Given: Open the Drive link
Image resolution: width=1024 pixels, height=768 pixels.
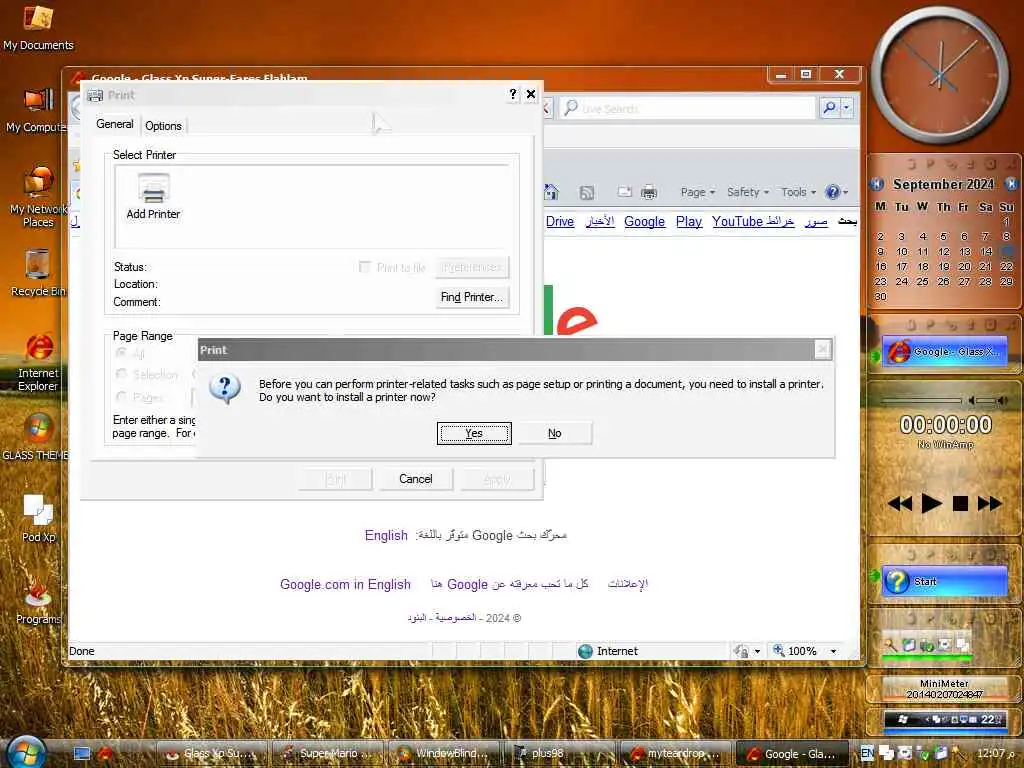Looking at the screenshot, I should 560,221.
